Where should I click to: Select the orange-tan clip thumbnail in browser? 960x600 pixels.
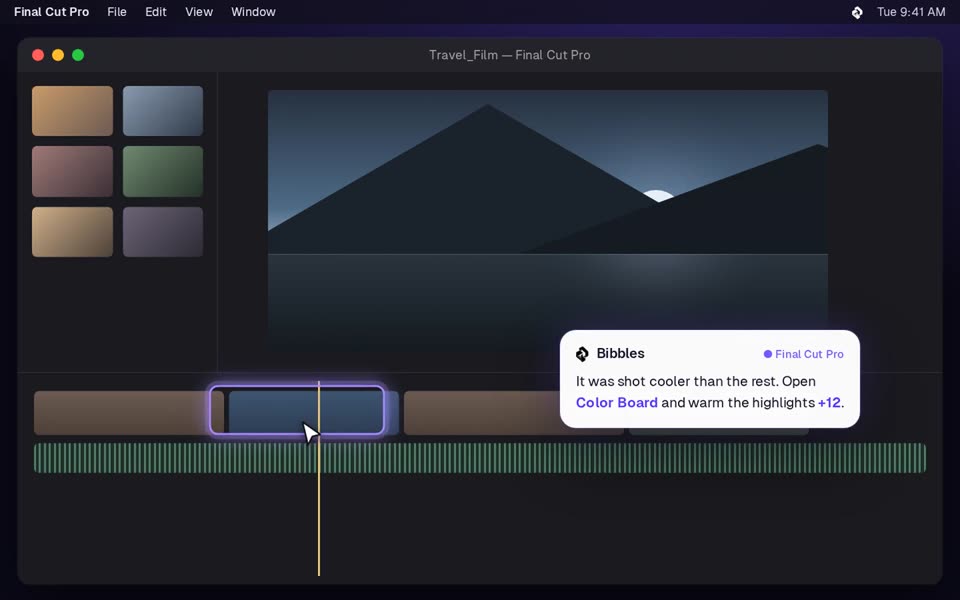72,111
